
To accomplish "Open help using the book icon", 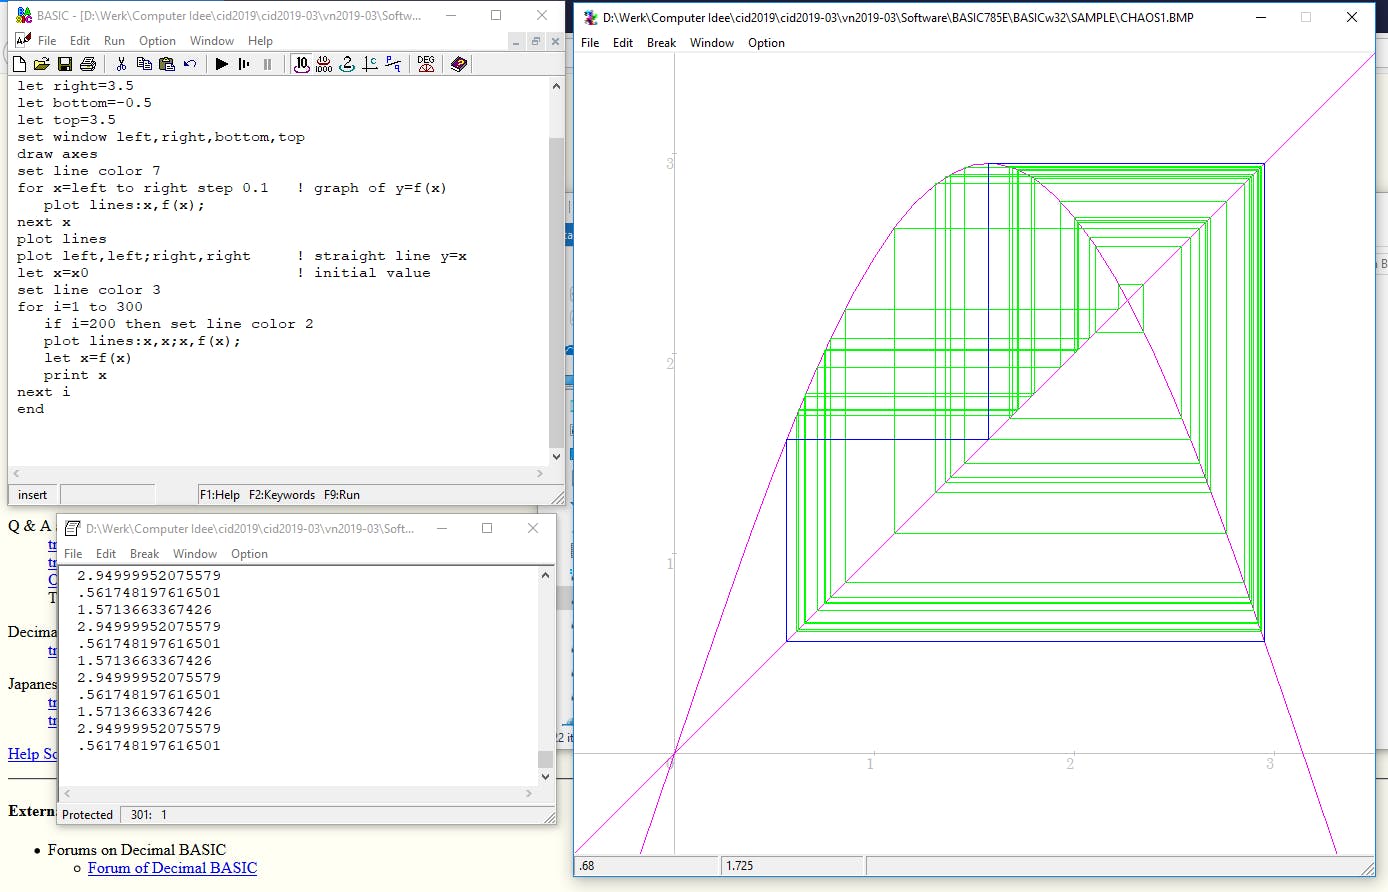I will (458, 64).
